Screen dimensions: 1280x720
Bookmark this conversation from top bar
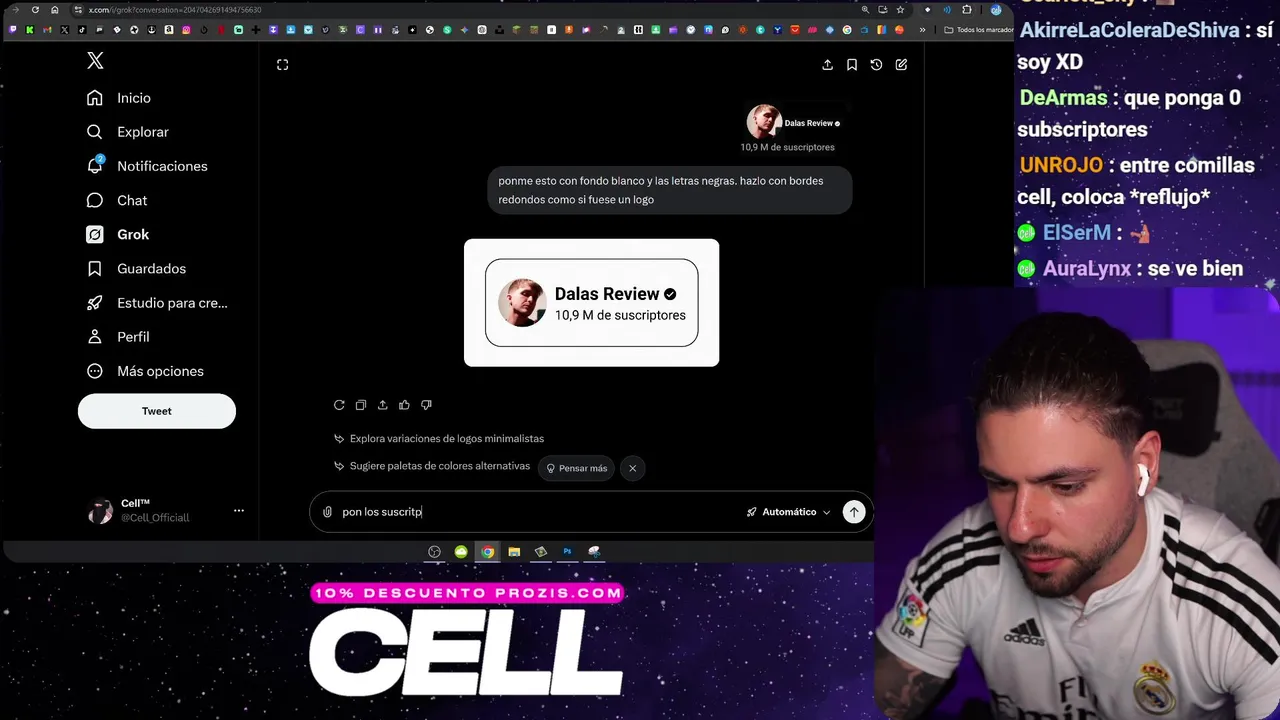point(852,65)
